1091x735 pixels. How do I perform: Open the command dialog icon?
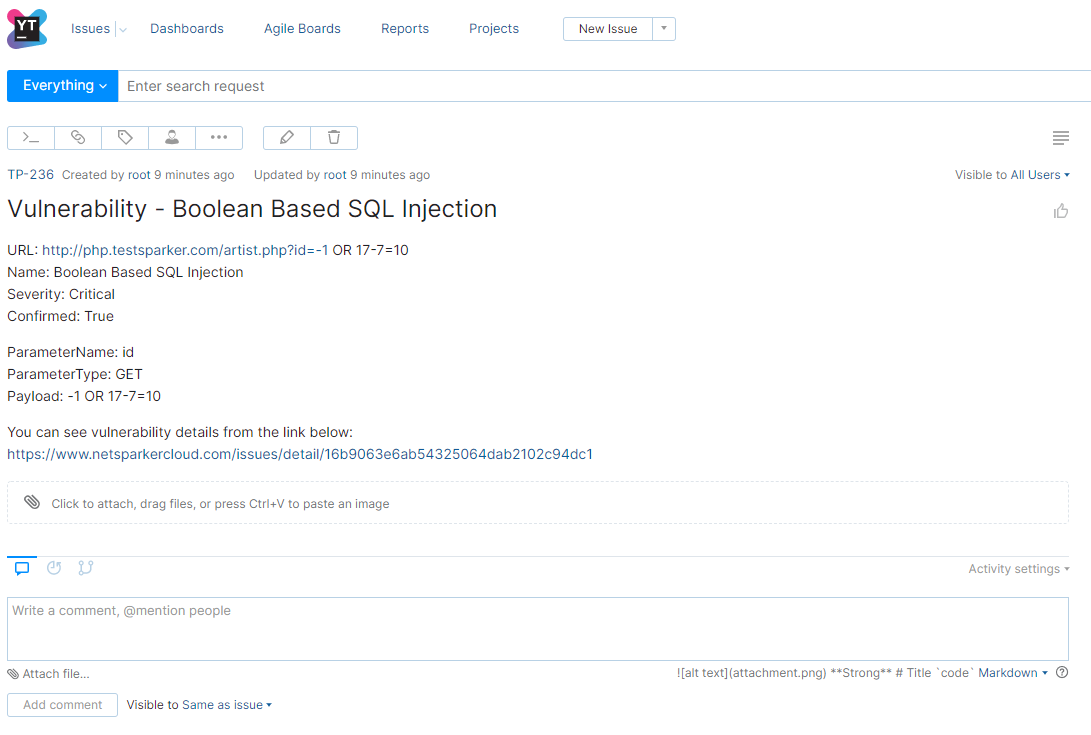(30, 137)
